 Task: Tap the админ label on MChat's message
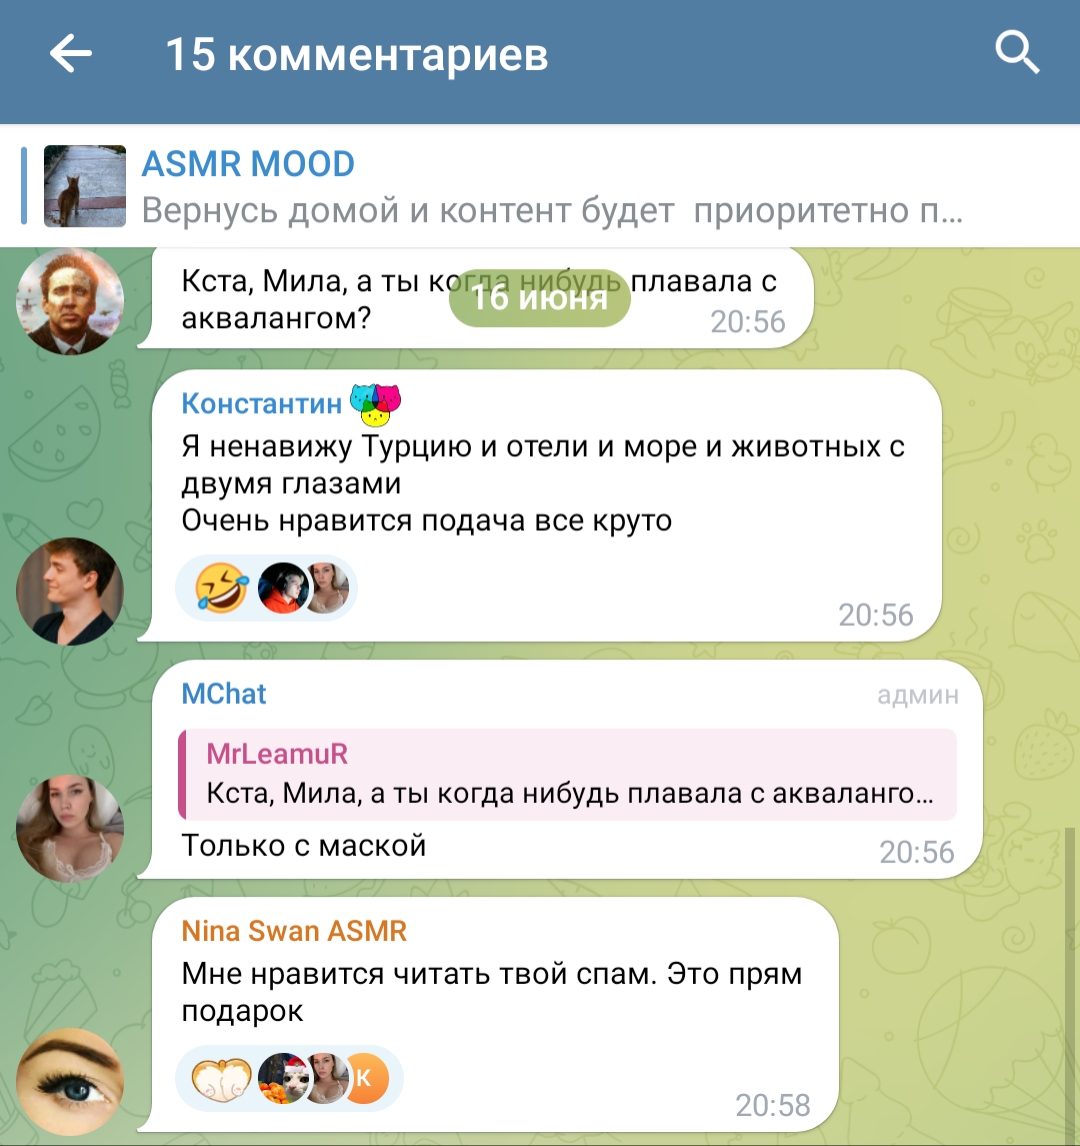coord(918,695)
